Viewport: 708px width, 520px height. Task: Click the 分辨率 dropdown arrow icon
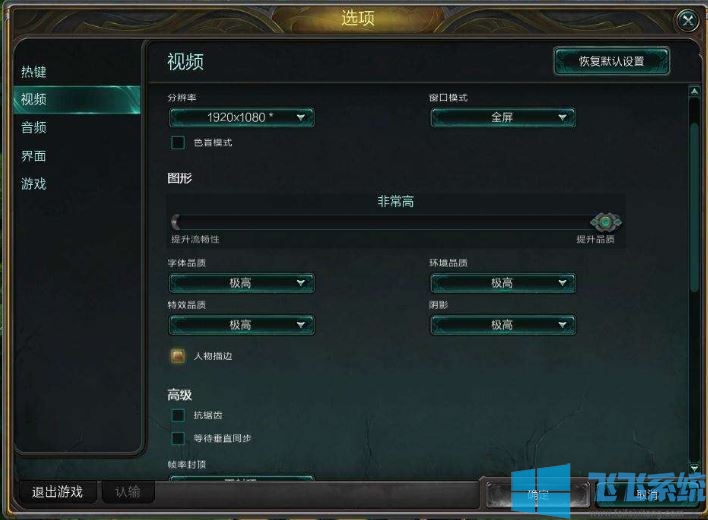(301, 117)
